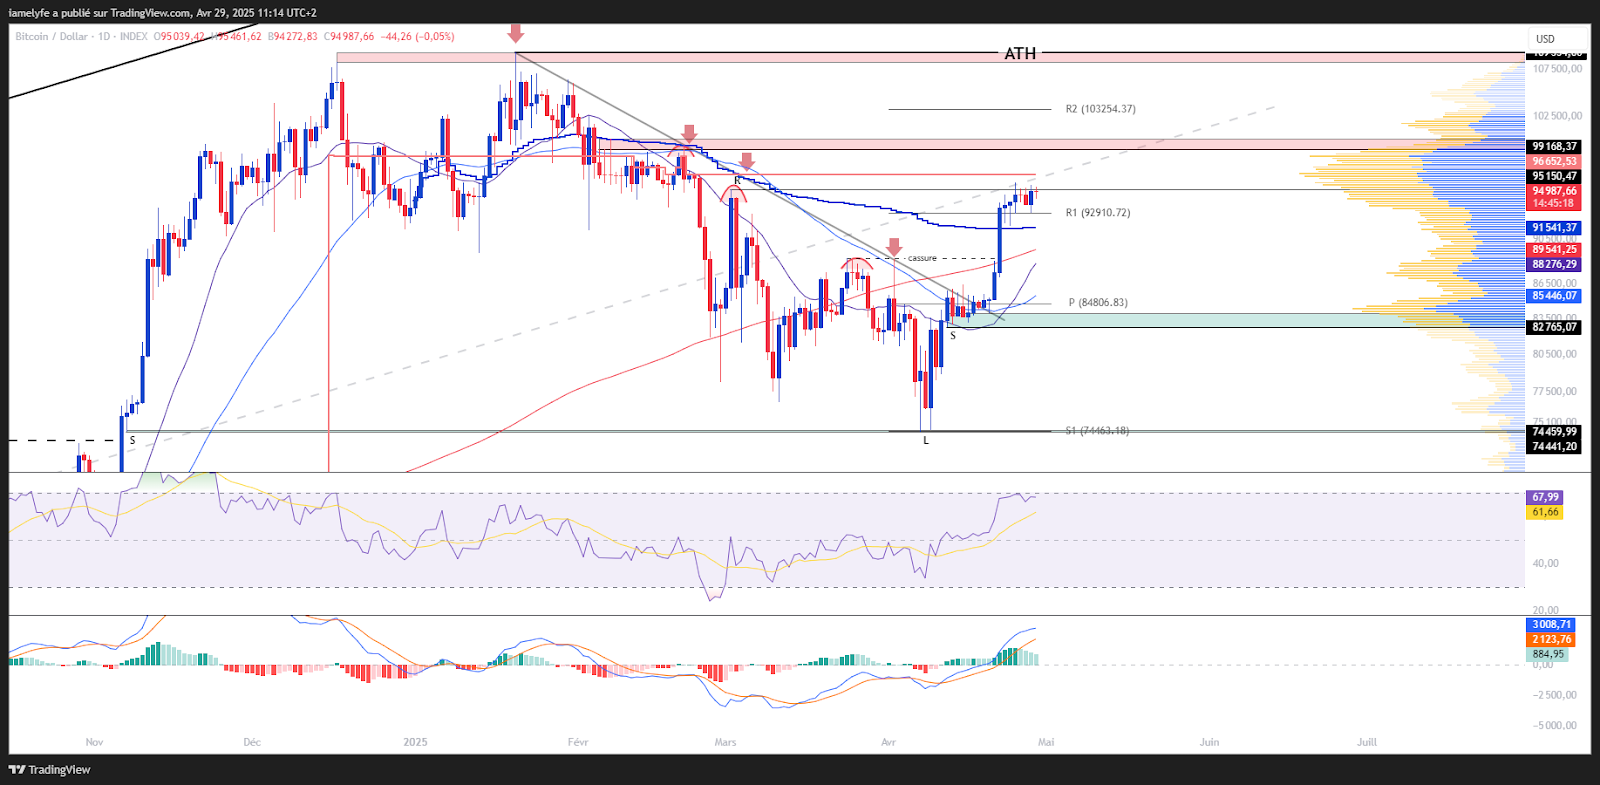Viewport: 1600px width, 785px height.
Task: Click the 'S' marker below green support zone
Action: (x=953, y=336)
